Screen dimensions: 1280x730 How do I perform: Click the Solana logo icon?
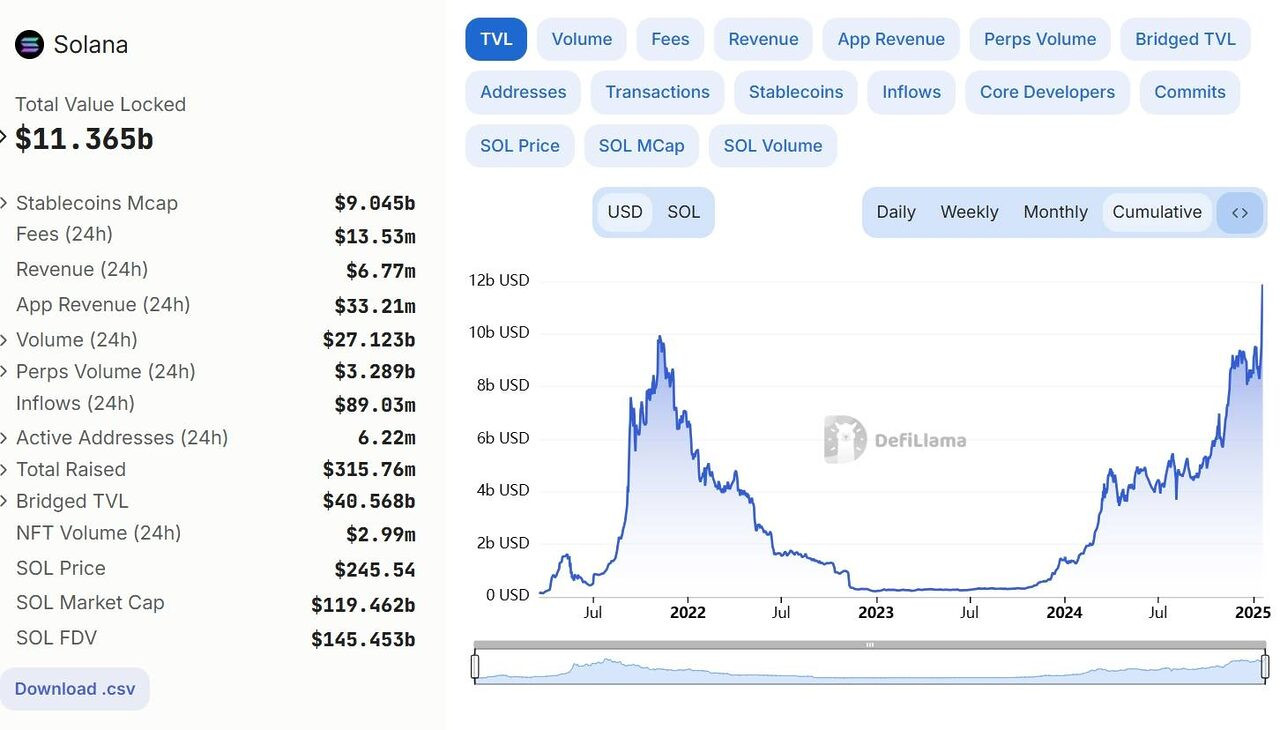pos(29,44)
